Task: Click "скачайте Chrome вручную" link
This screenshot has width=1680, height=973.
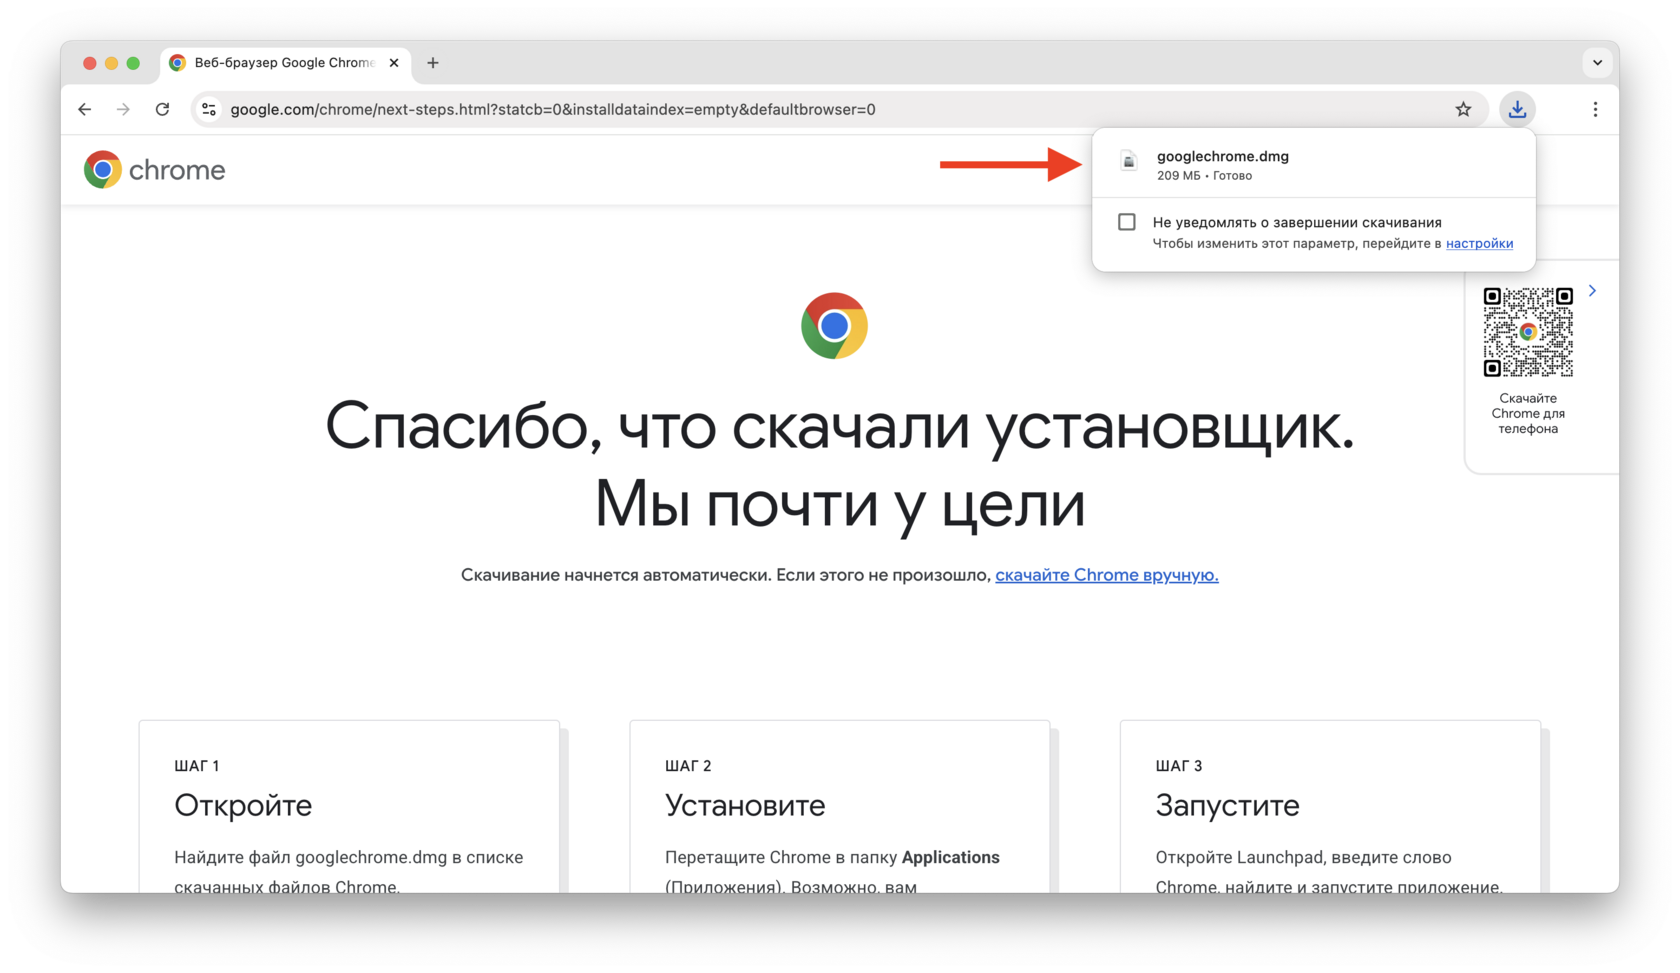Action: pos(1106,575)
